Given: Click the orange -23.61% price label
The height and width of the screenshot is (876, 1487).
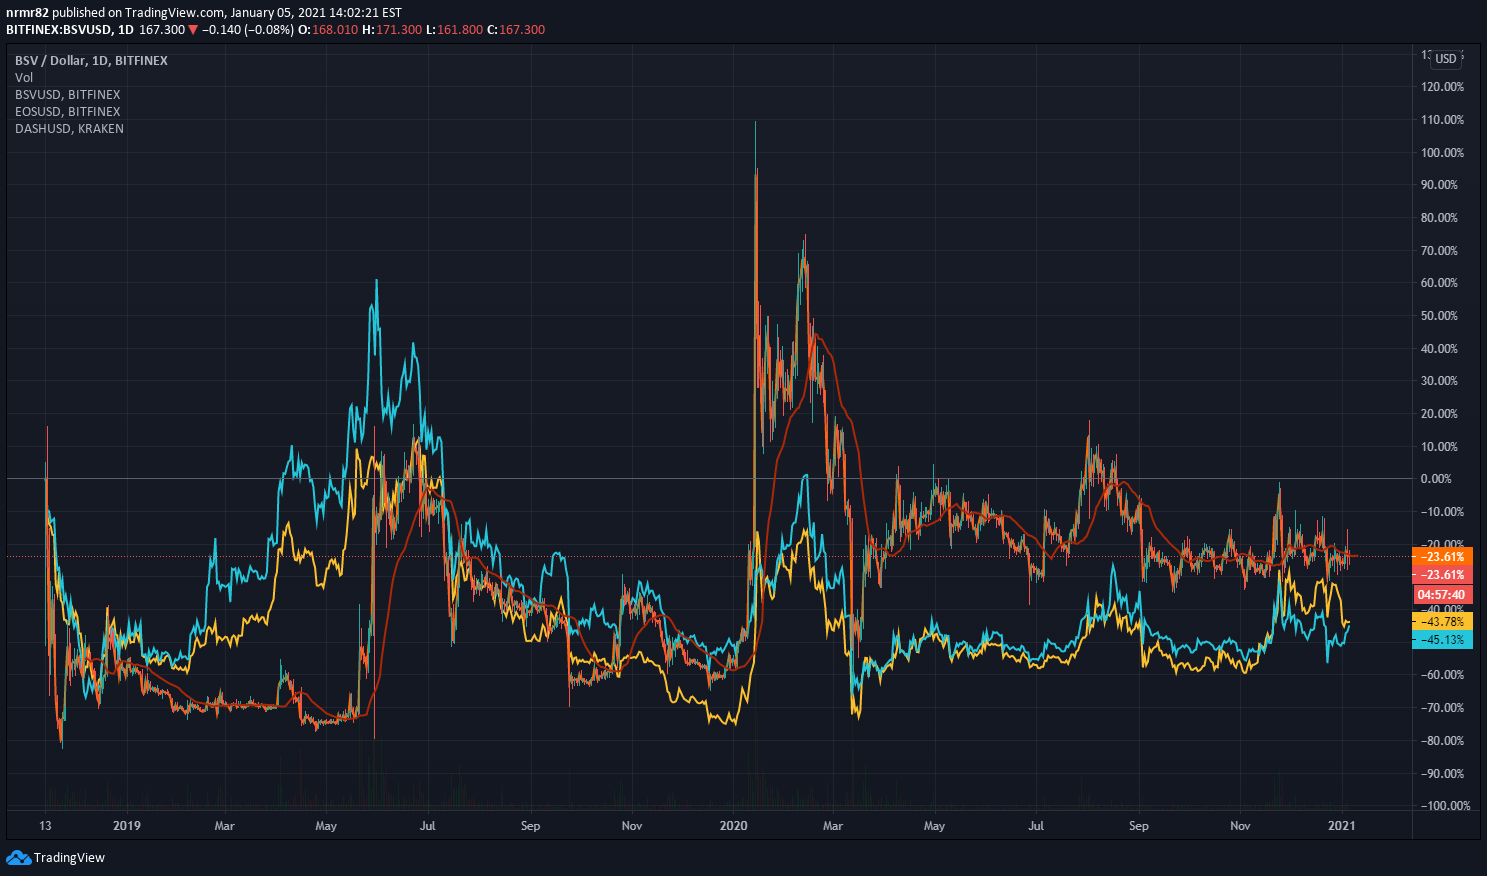Looking at the screenshot, I should tap(1442, 557).
